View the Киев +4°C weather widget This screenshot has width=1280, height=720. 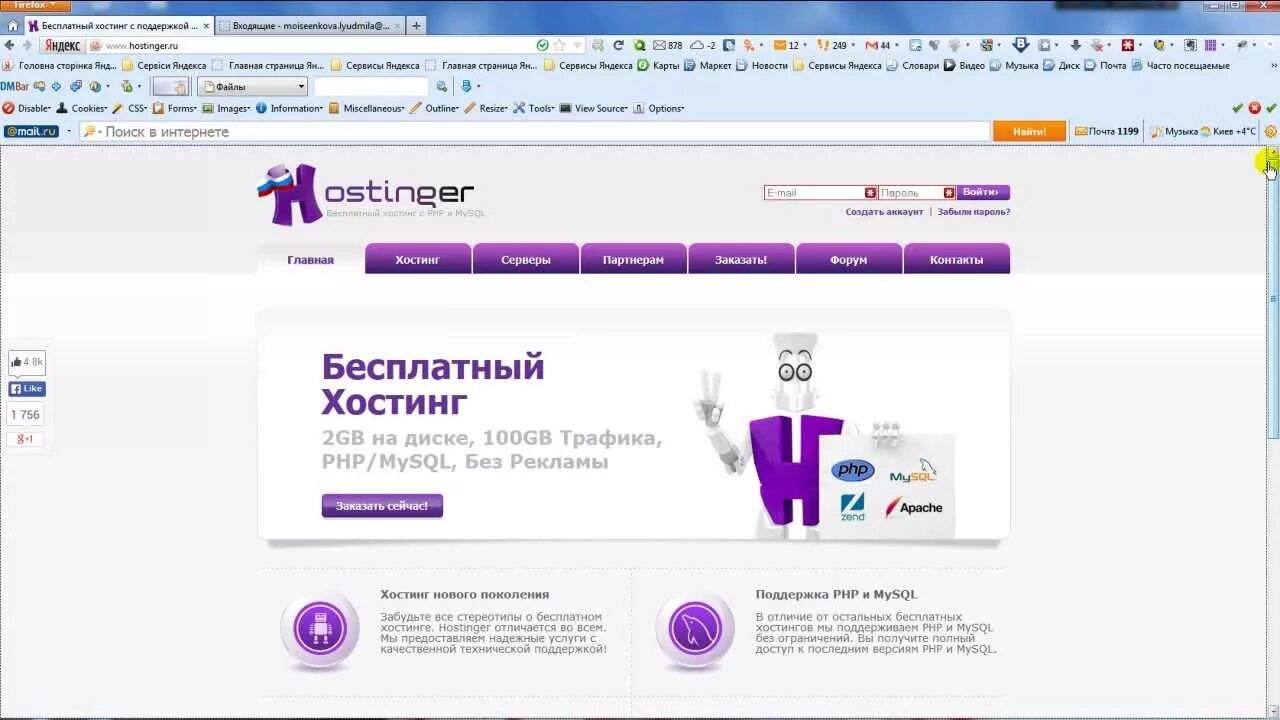click(x=1228, y=131)
